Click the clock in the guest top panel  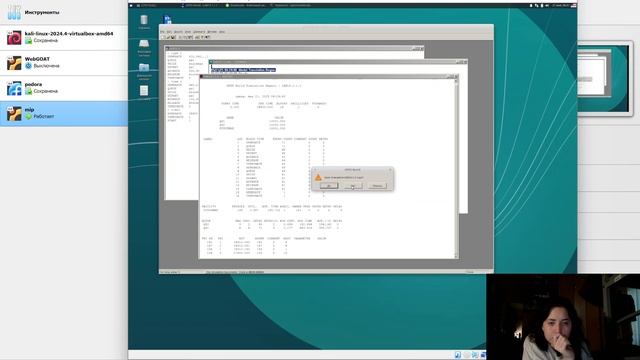[x=561, y=6]
